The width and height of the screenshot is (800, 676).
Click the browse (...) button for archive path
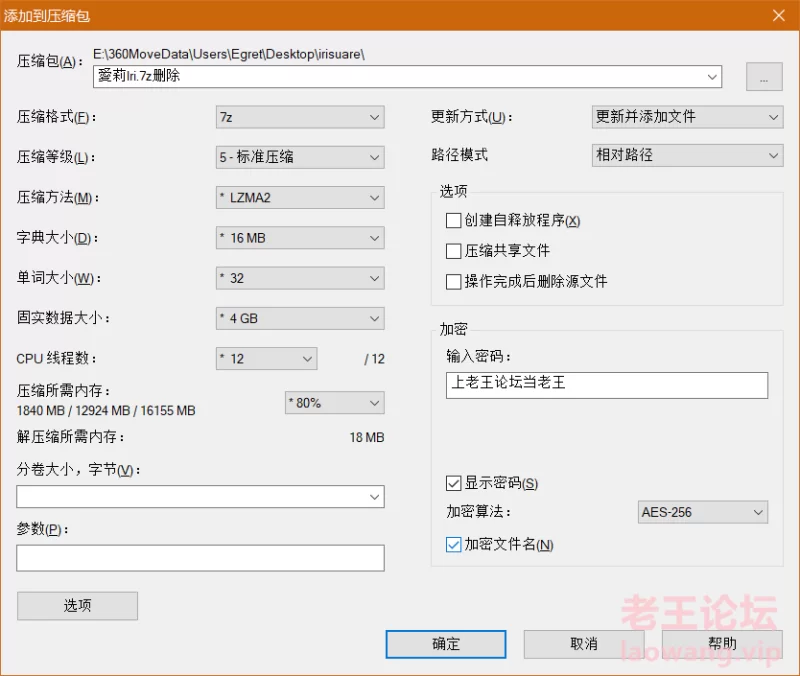pyautogui.click(x=764, y=77)
